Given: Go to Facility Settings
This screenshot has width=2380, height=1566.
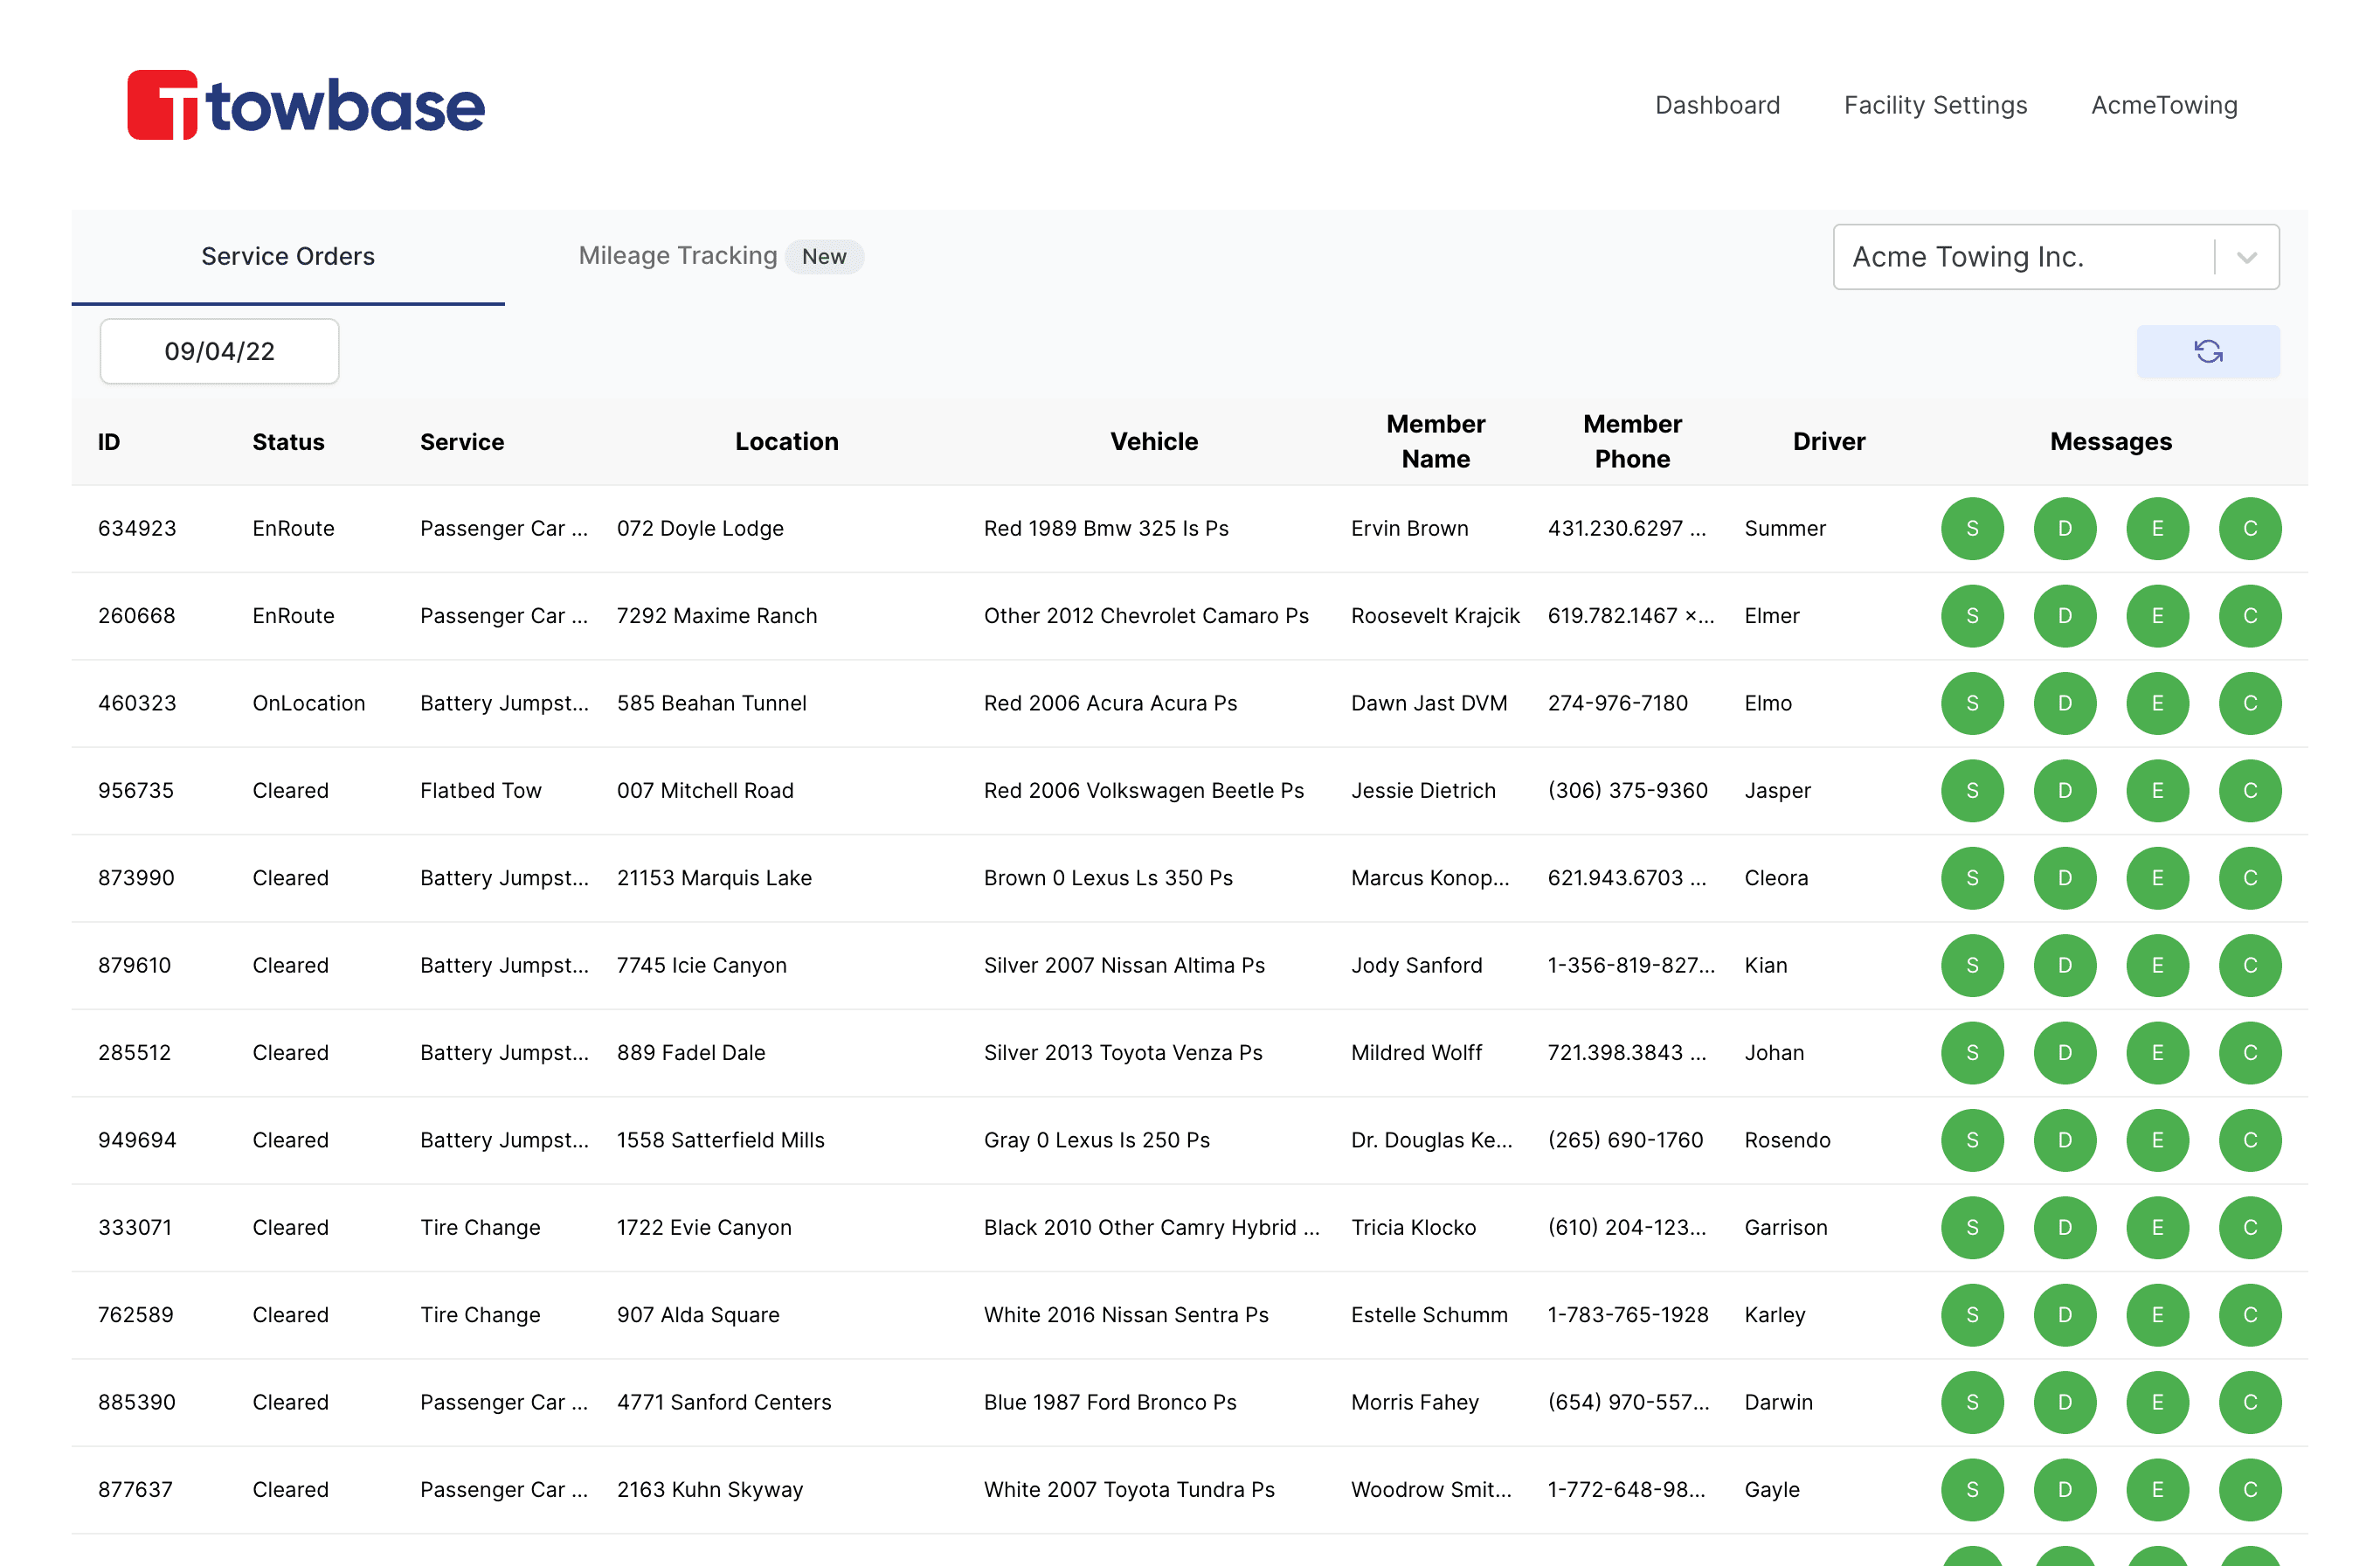Looking at the screenshot, I should (x=1934, y=105).
